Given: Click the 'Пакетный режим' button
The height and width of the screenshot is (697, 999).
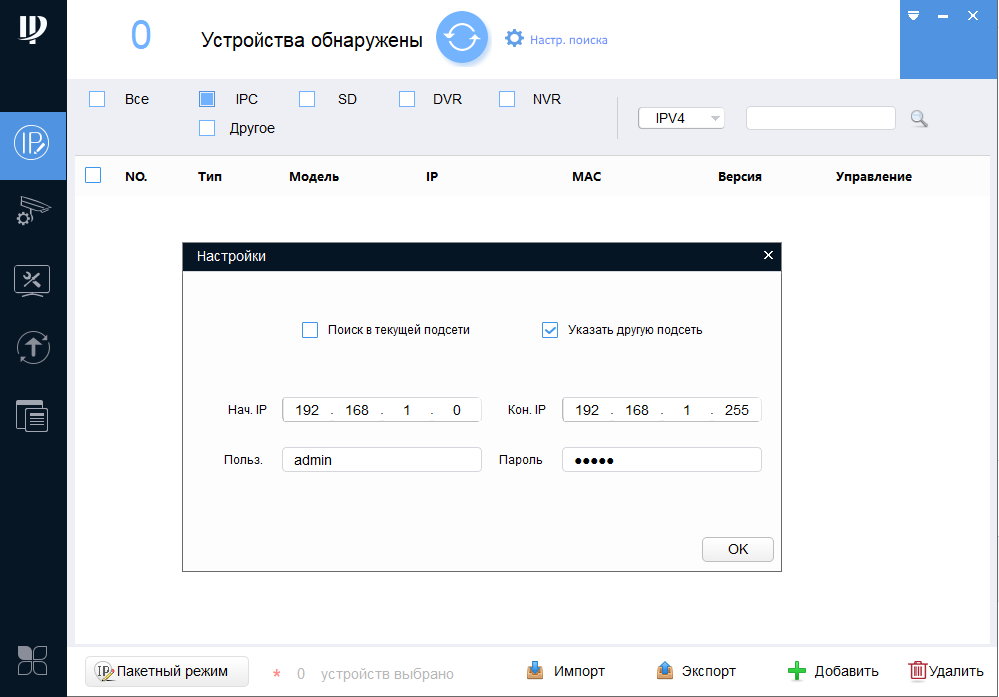Looking at the screenshot, I should [x=167, y=671].
